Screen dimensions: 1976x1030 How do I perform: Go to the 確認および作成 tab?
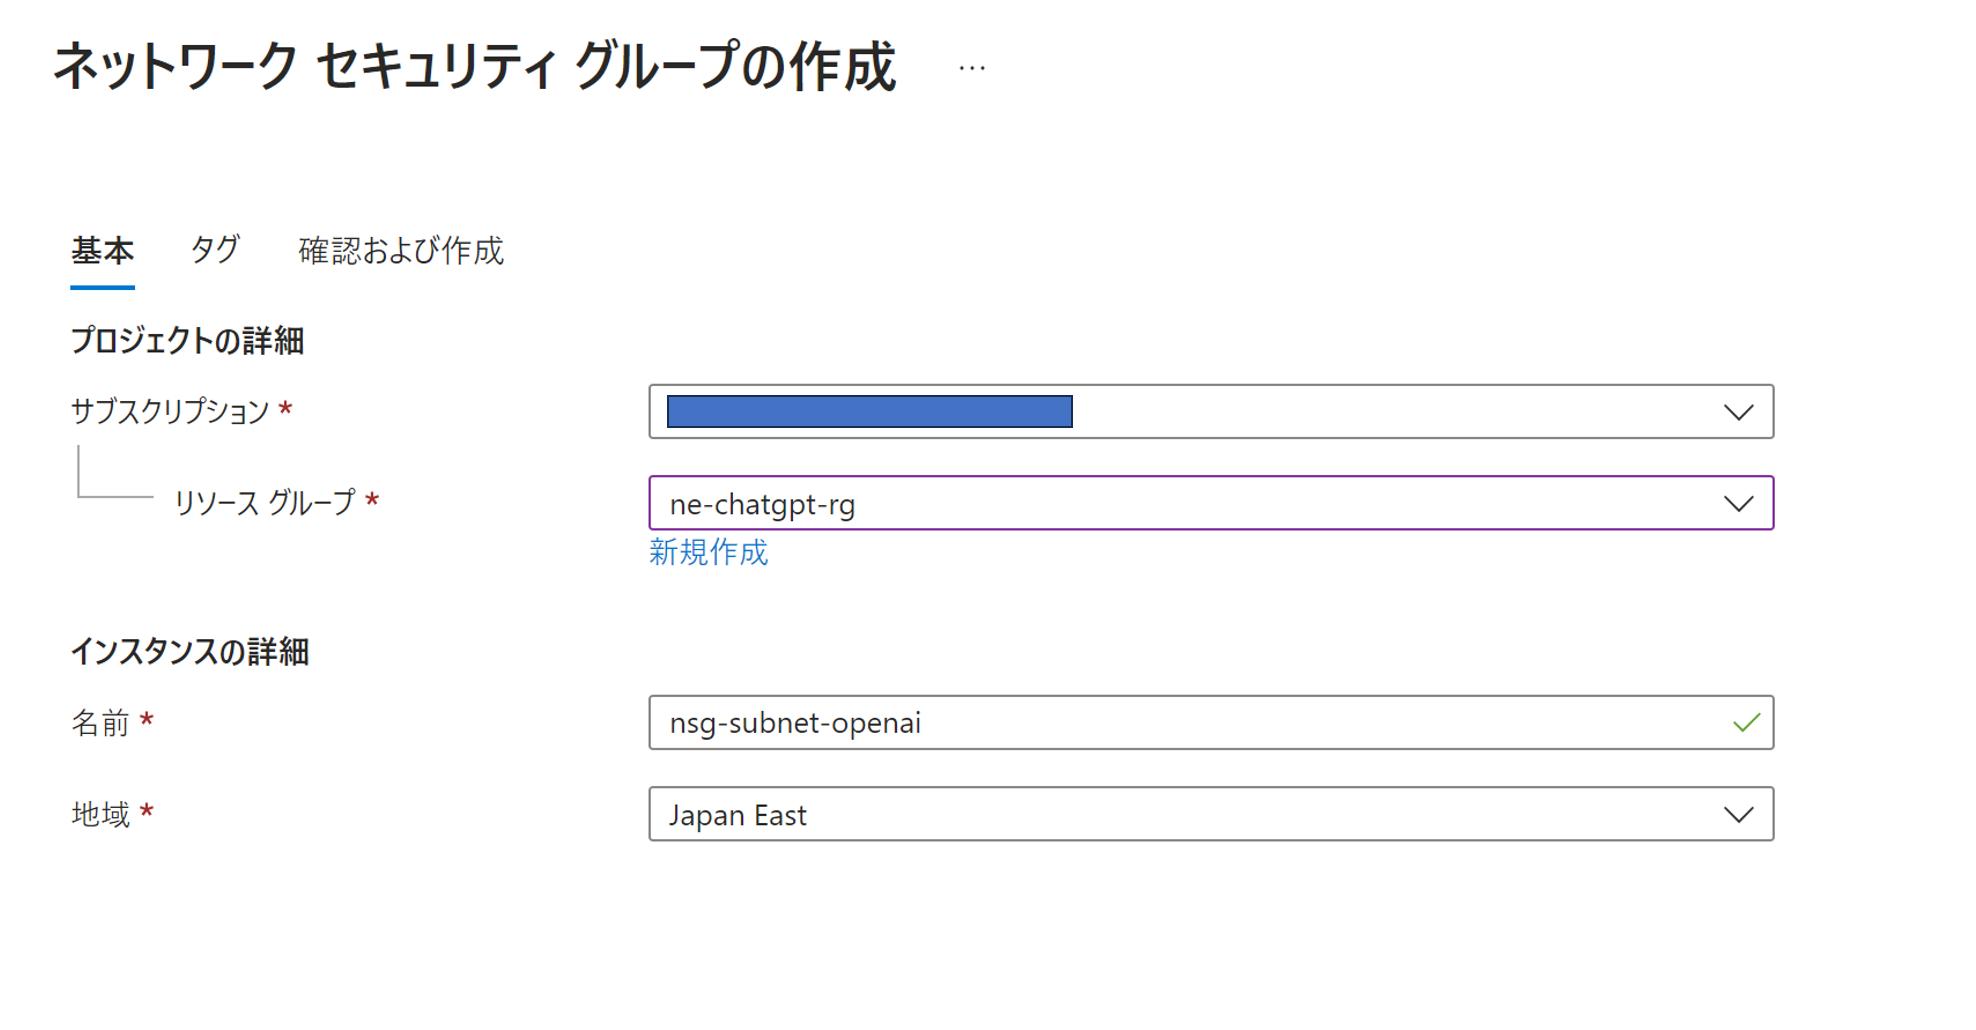401,250
